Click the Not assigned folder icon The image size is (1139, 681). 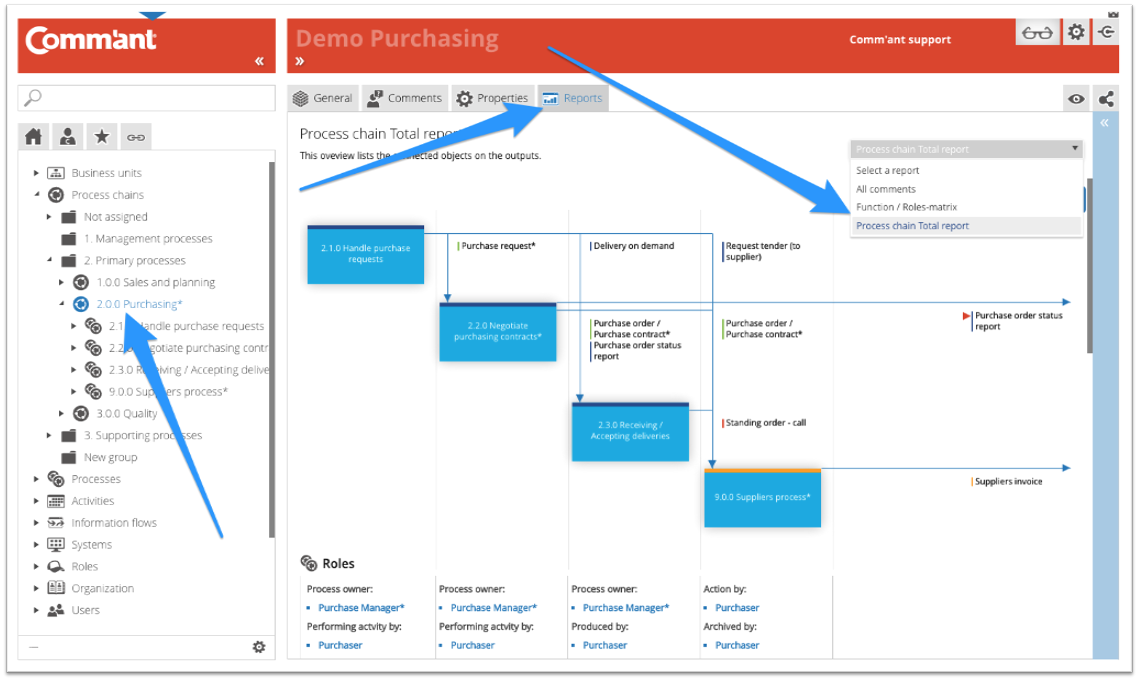coord(69,217)
